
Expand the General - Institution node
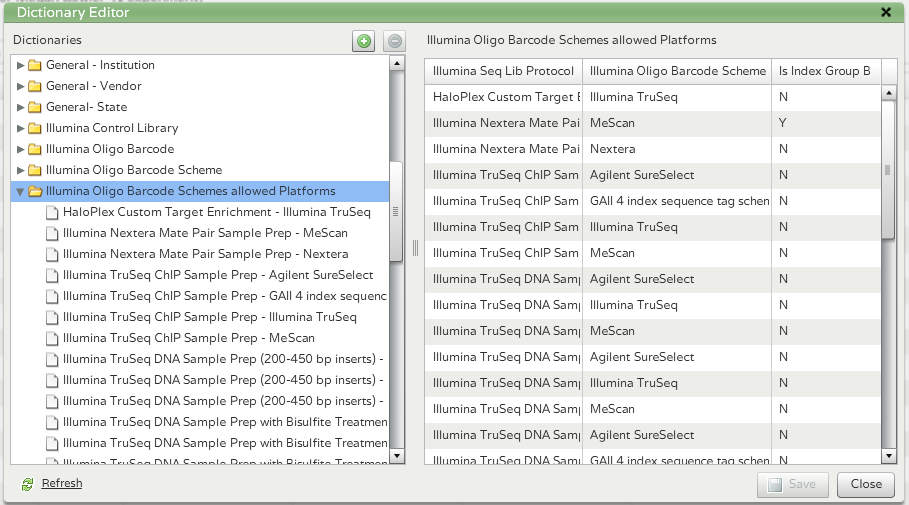(x=20, y=65)
